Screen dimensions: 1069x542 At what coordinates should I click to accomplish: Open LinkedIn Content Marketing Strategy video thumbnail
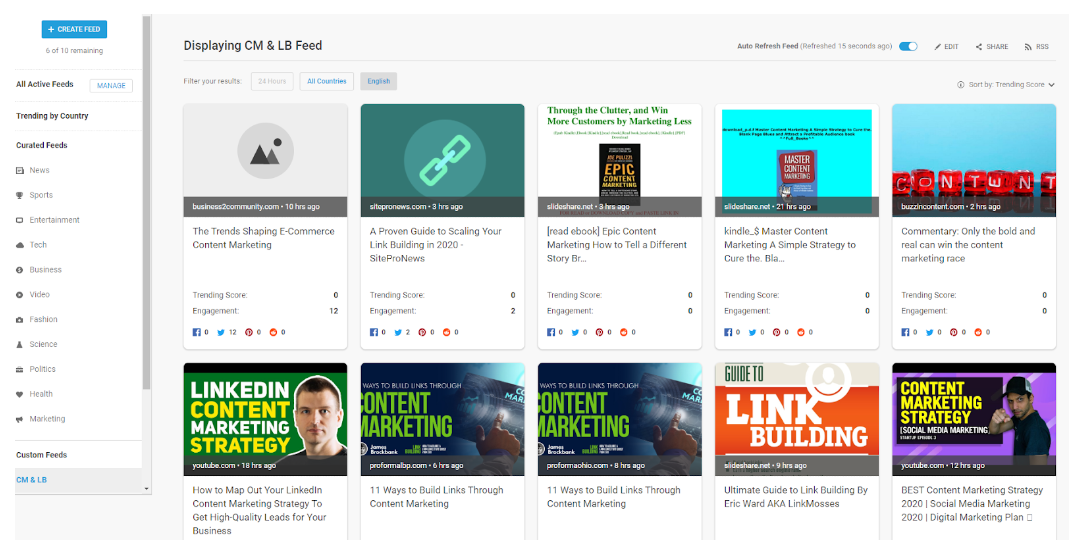pyautogui.click(x=265, y=419)
